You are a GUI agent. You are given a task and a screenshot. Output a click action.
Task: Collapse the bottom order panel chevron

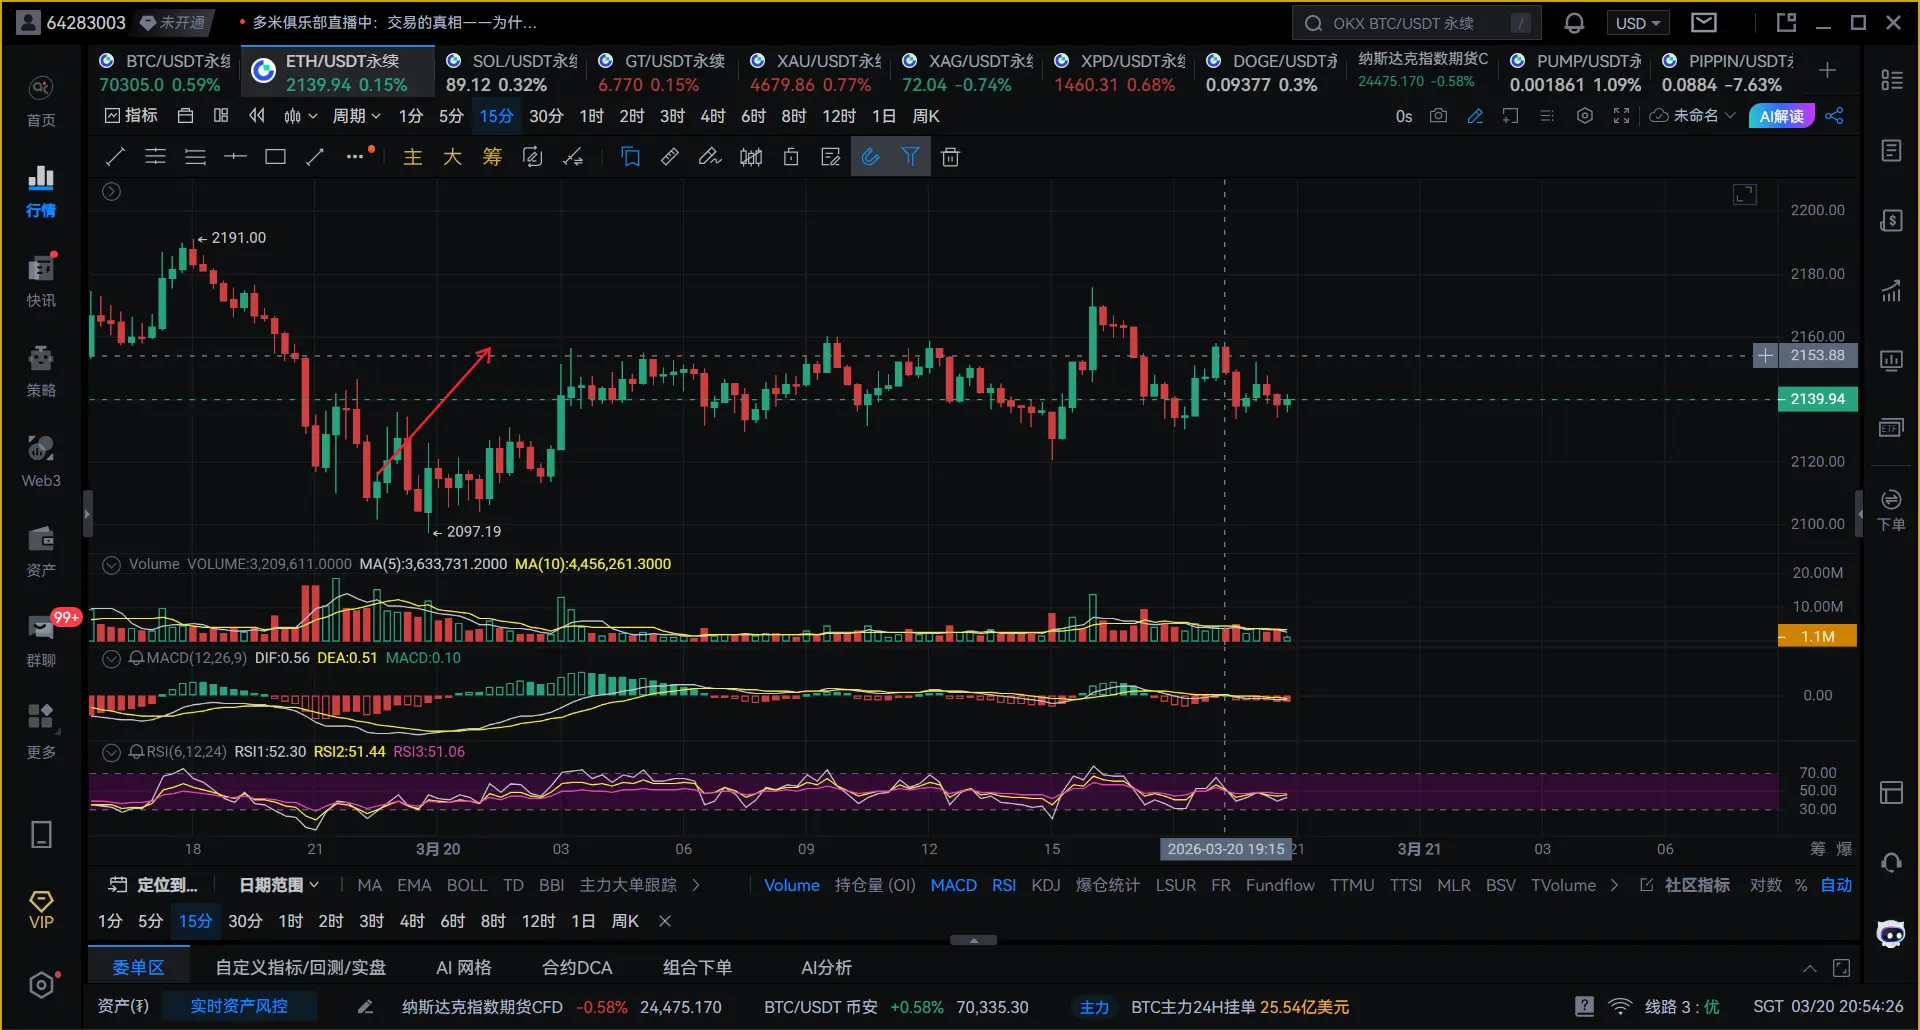1810,968
